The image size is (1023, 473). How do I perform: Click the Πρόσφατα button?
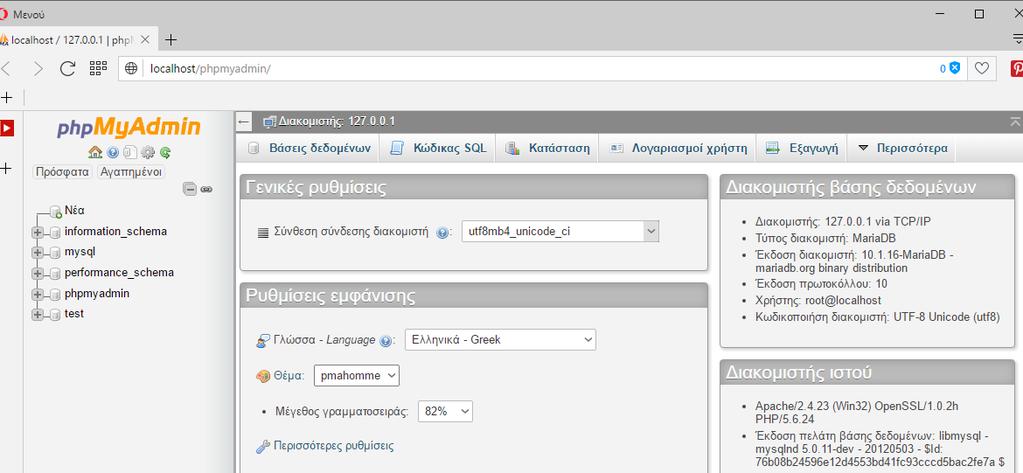pyautogui.click(x=63, y=172)
